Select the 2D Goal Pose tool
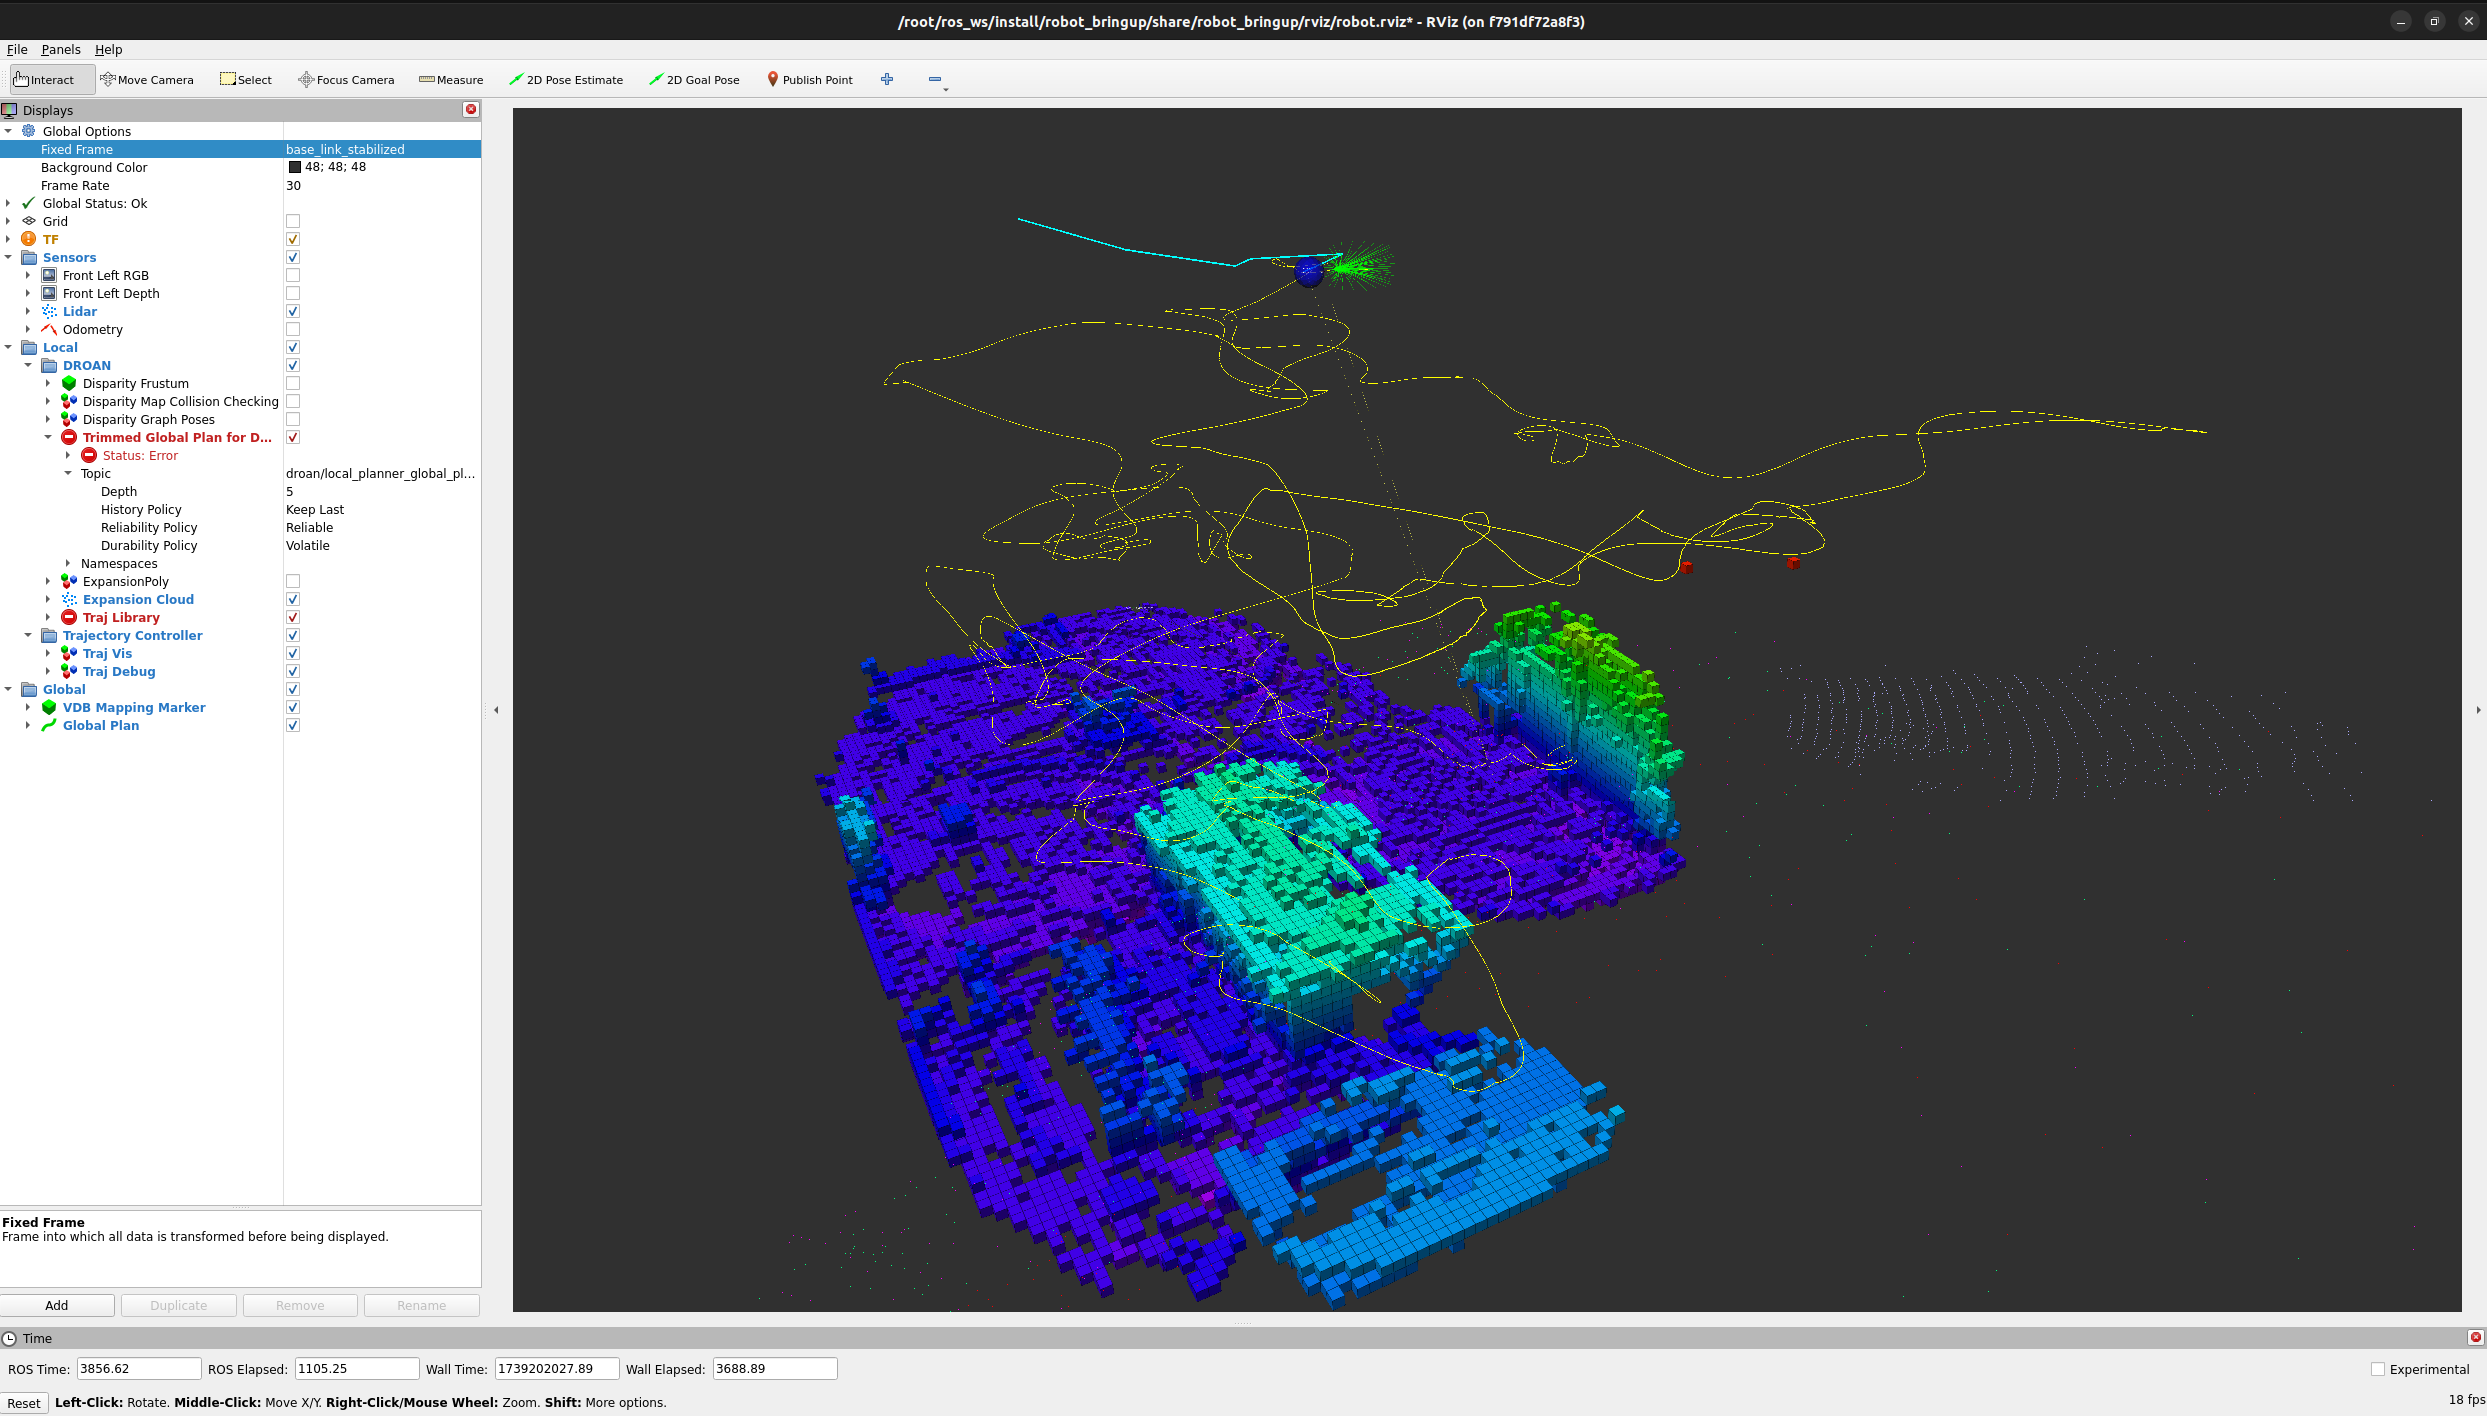The image size is (2487, 1416). click(x=694, y=79)
